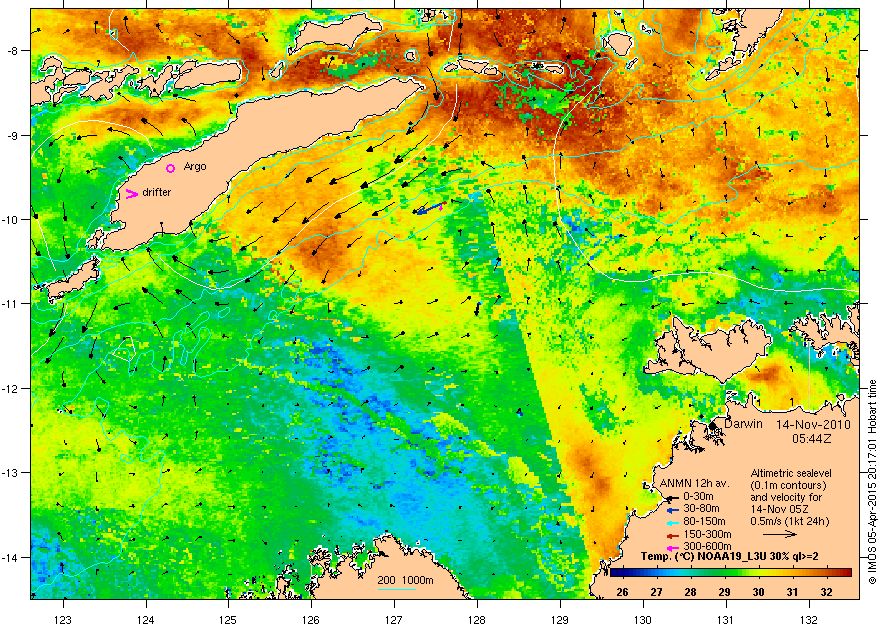Click the cyan 80-150m legend arrow
The width and height of the screenshot is (880, 630).
click(x=672, y=523)
